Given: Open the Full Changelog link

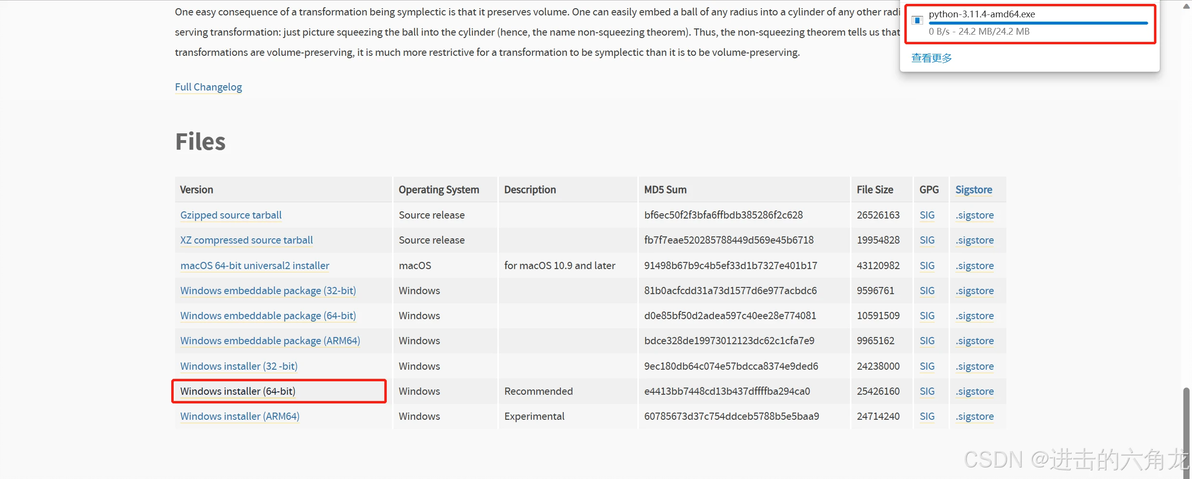Looking at the screenshot, I should pos(208,87).
